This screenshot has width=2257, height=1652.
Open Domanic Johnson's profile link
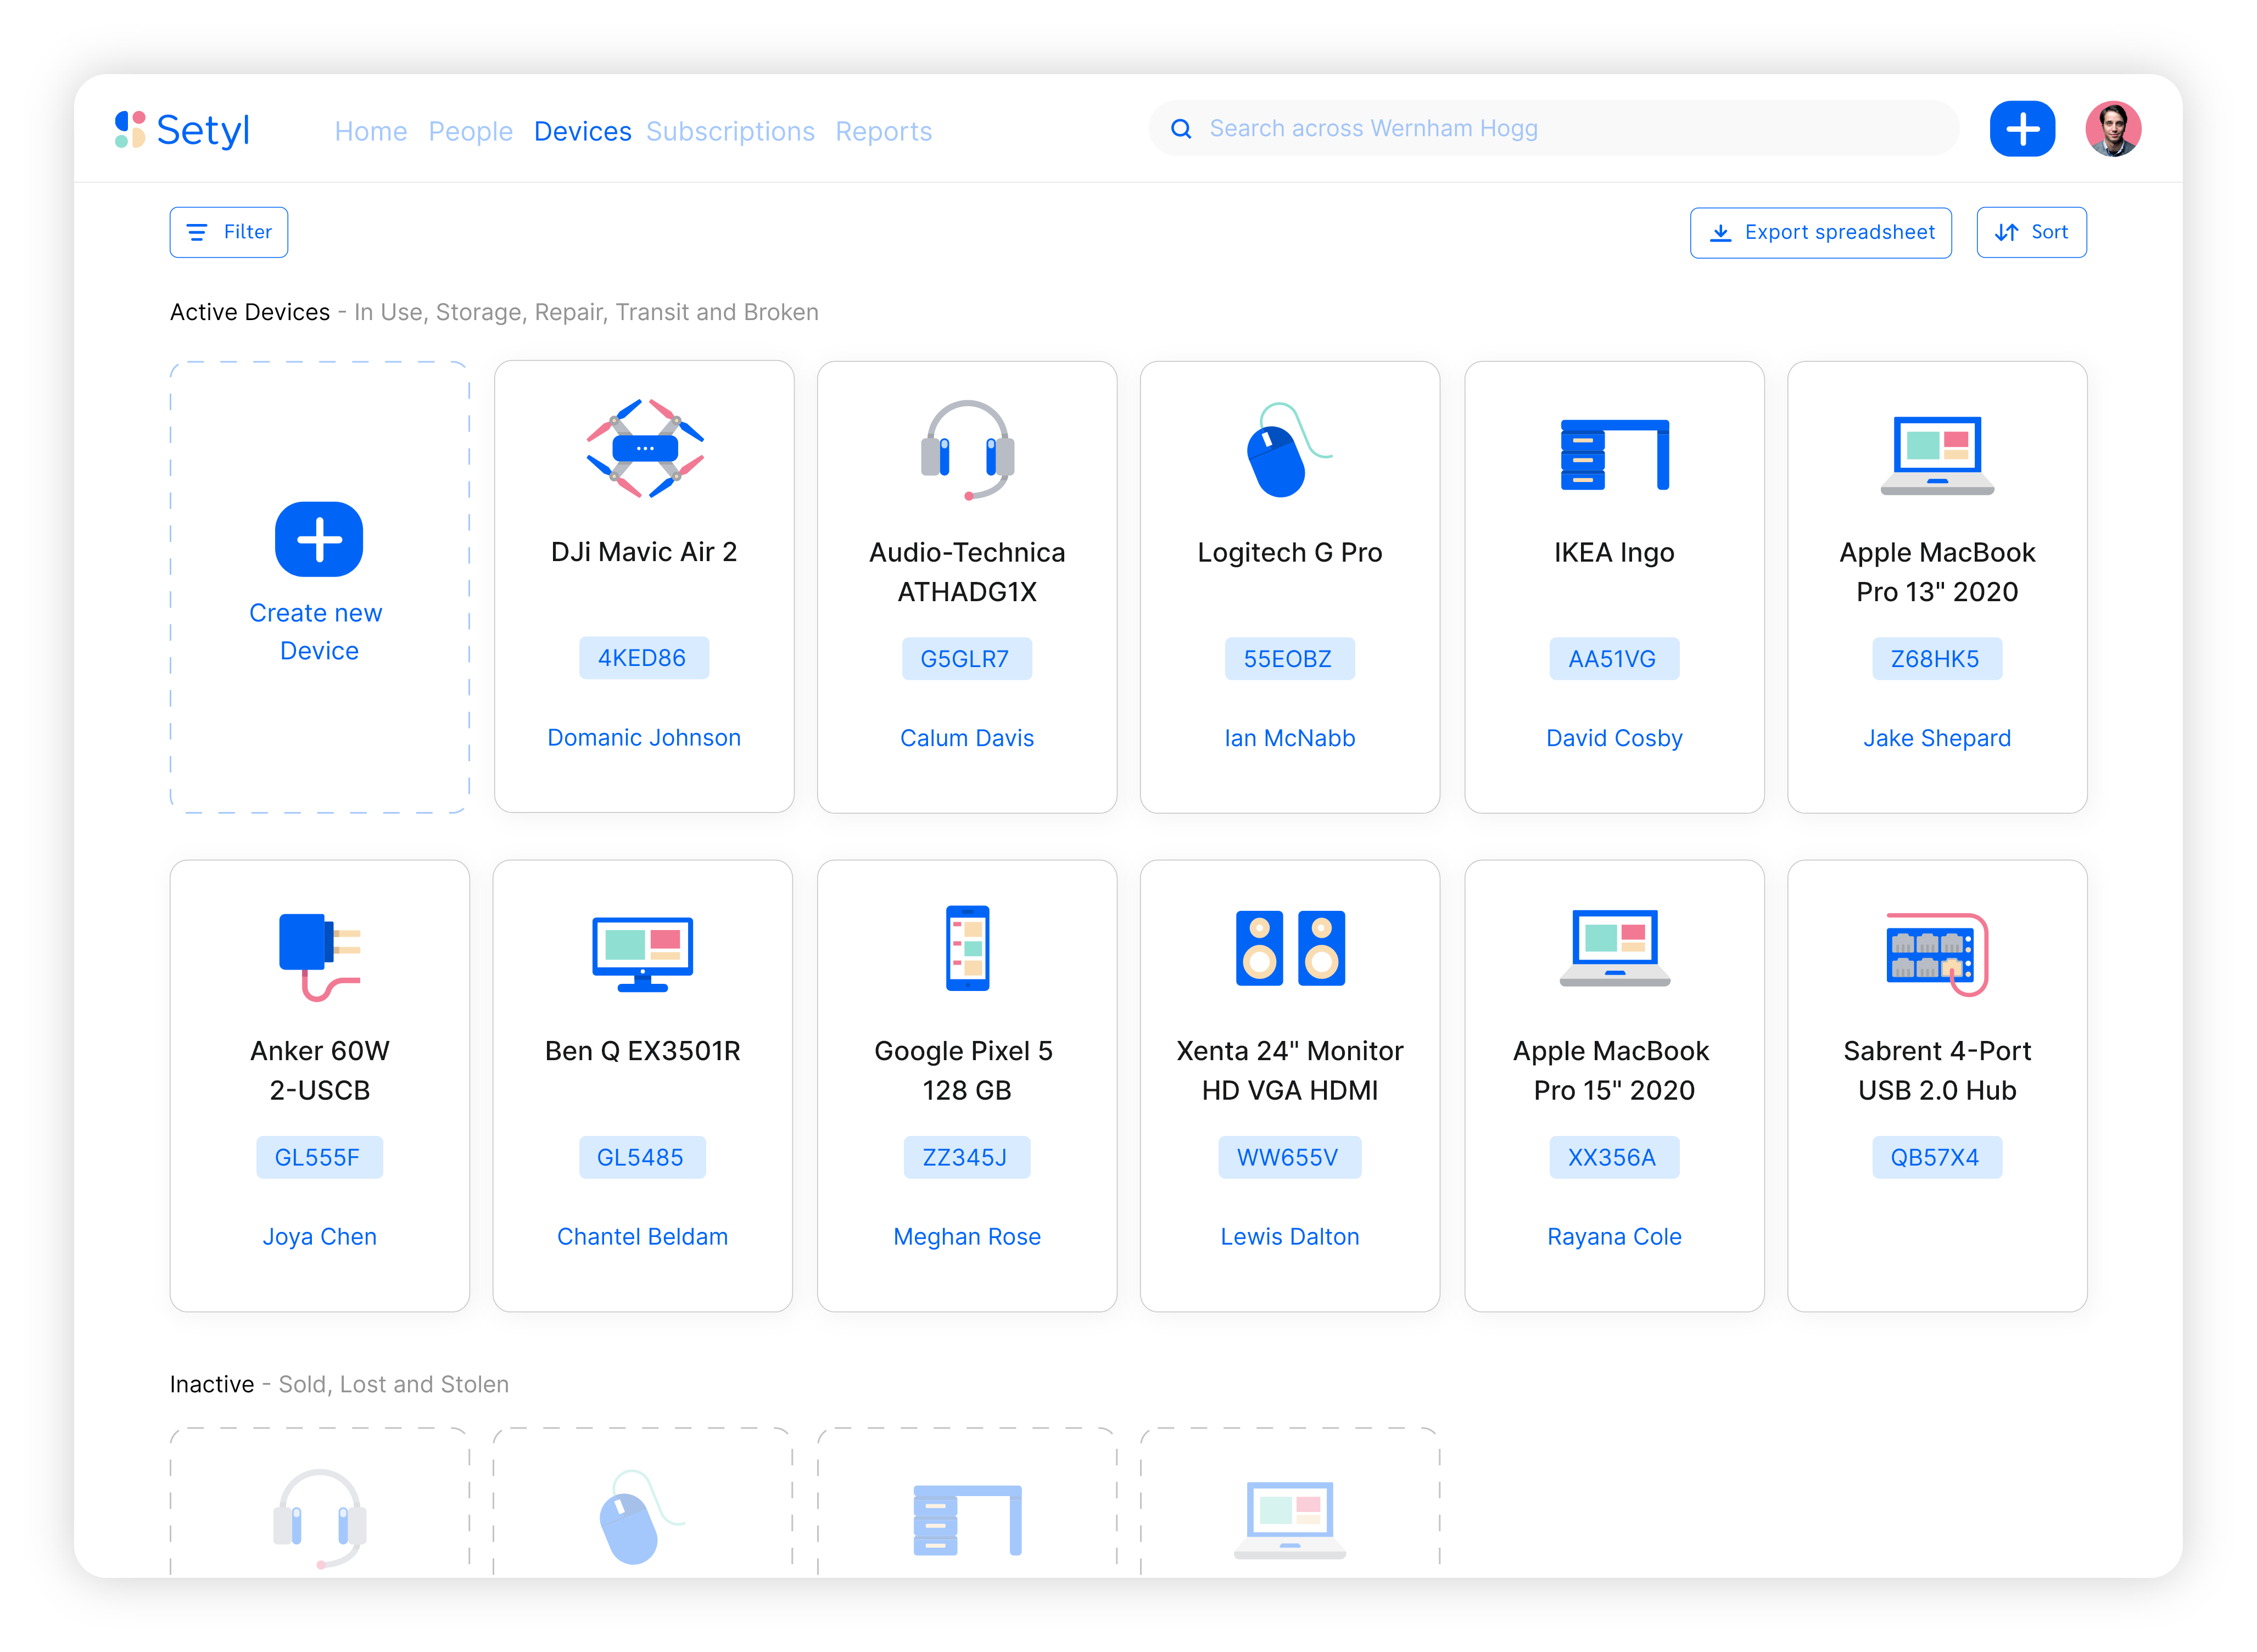pos(644,737)
